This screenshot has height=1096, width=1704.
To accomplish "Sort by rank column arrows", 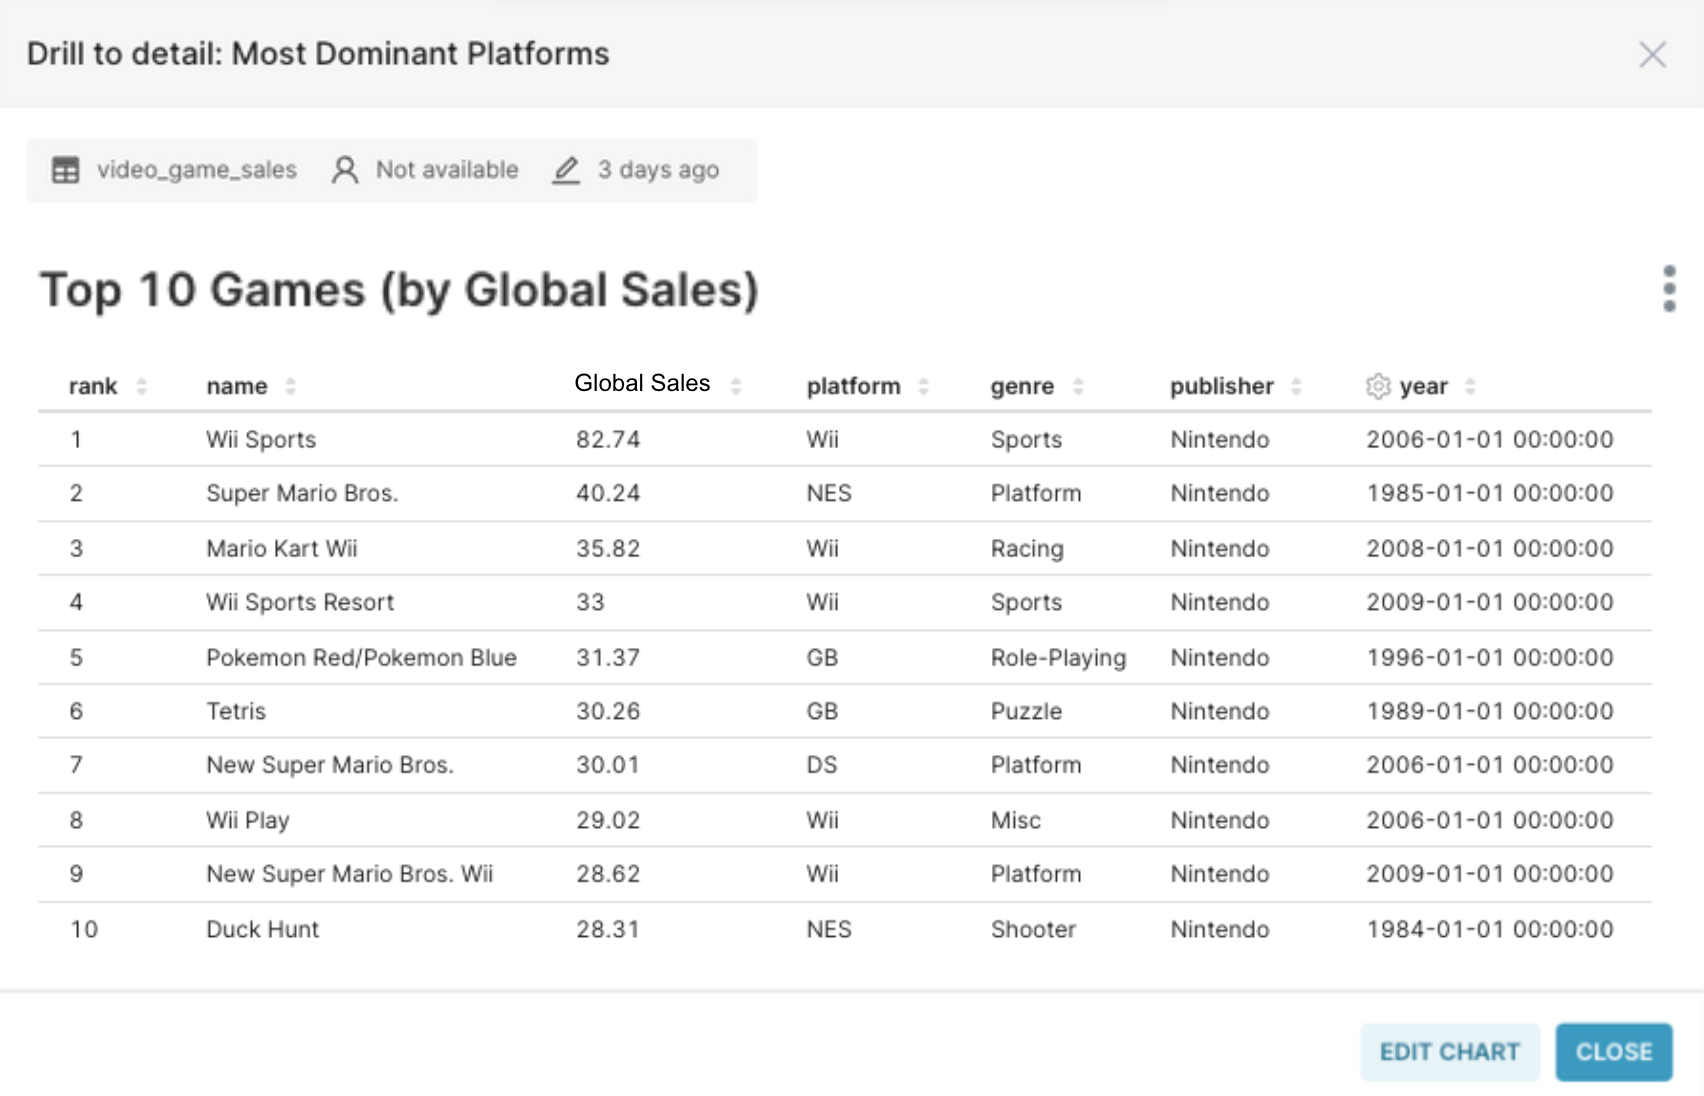I will (141, 386).
